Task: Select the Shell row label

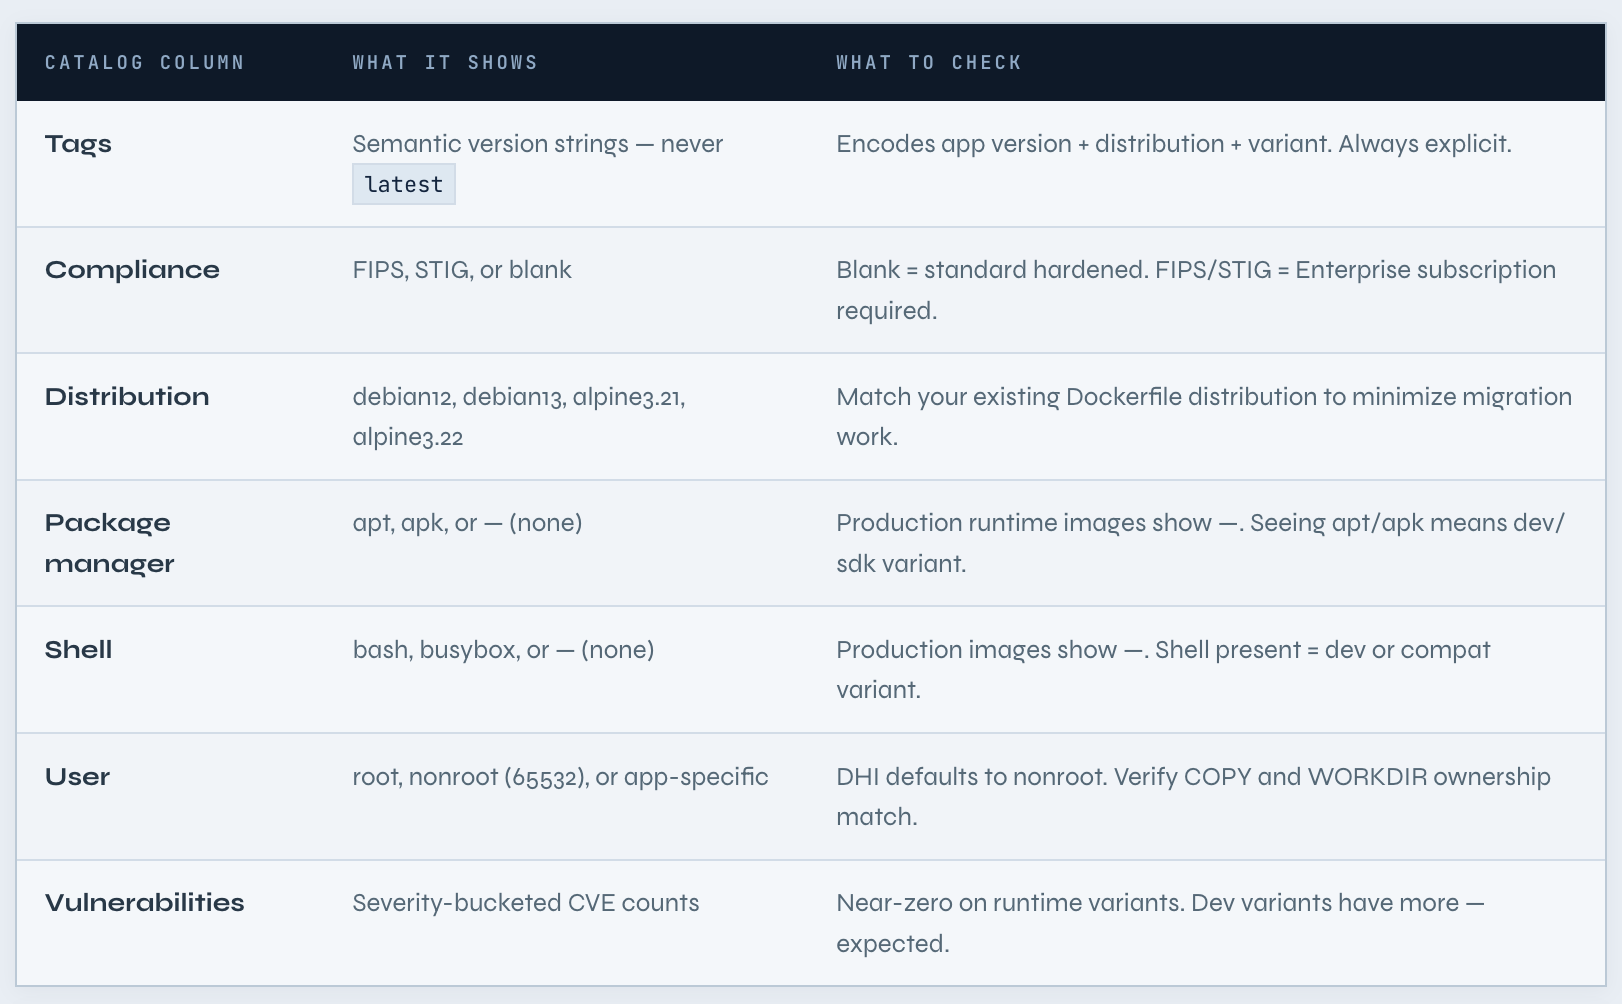Action: 78,649
